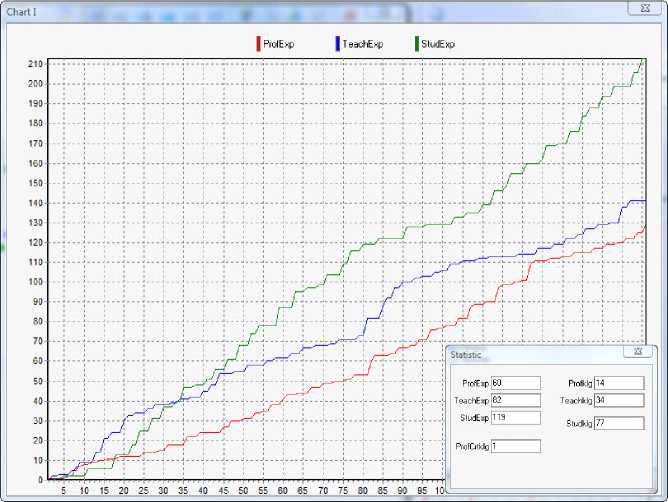668x502 pixels.
Task: Click the green StudExp legend color marker
Action: (417, 44)
